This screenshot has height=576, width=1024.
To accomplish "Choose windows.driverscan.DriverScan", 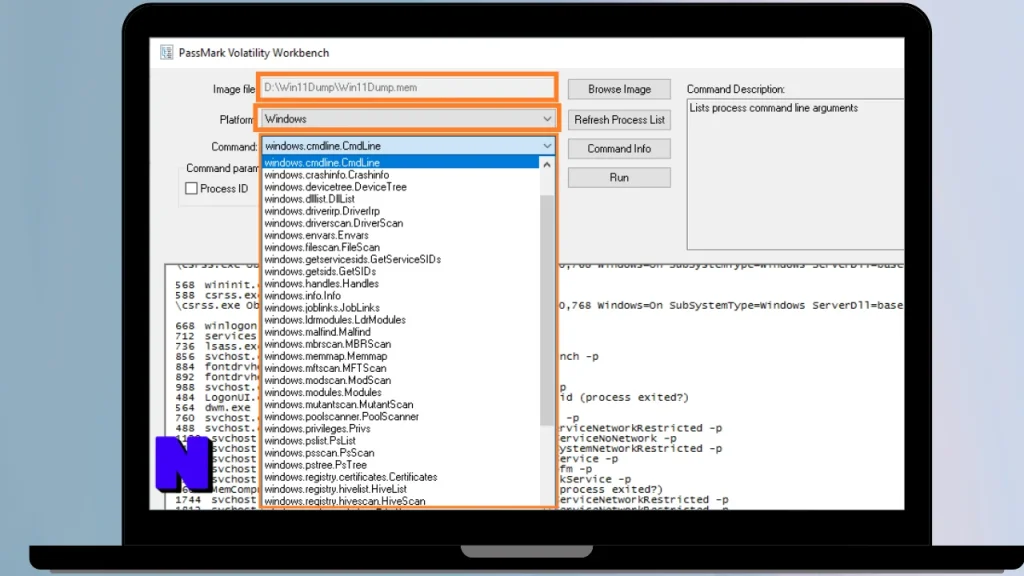I will click(401, 223).
